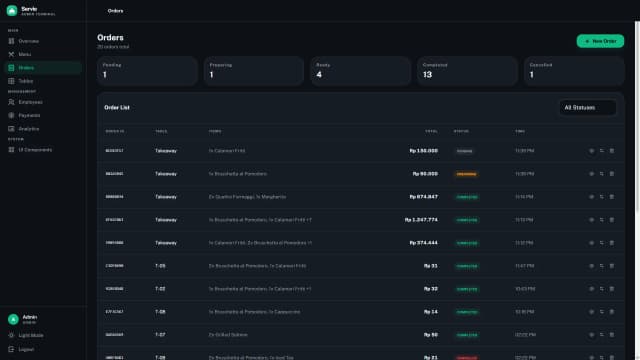Click the Status column header
Screen dimensions: 640x360
coord(461,131)
